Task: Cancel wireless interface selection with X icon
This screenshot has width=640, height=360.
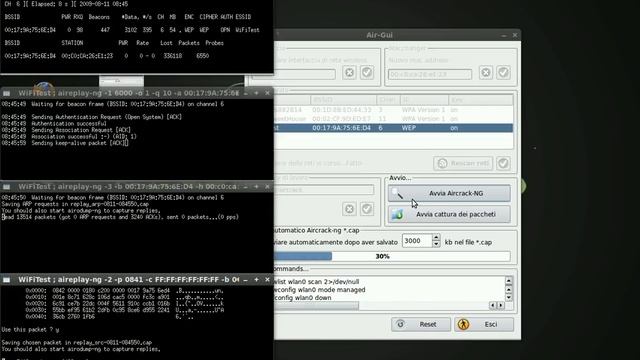Action: click(349, 73)
